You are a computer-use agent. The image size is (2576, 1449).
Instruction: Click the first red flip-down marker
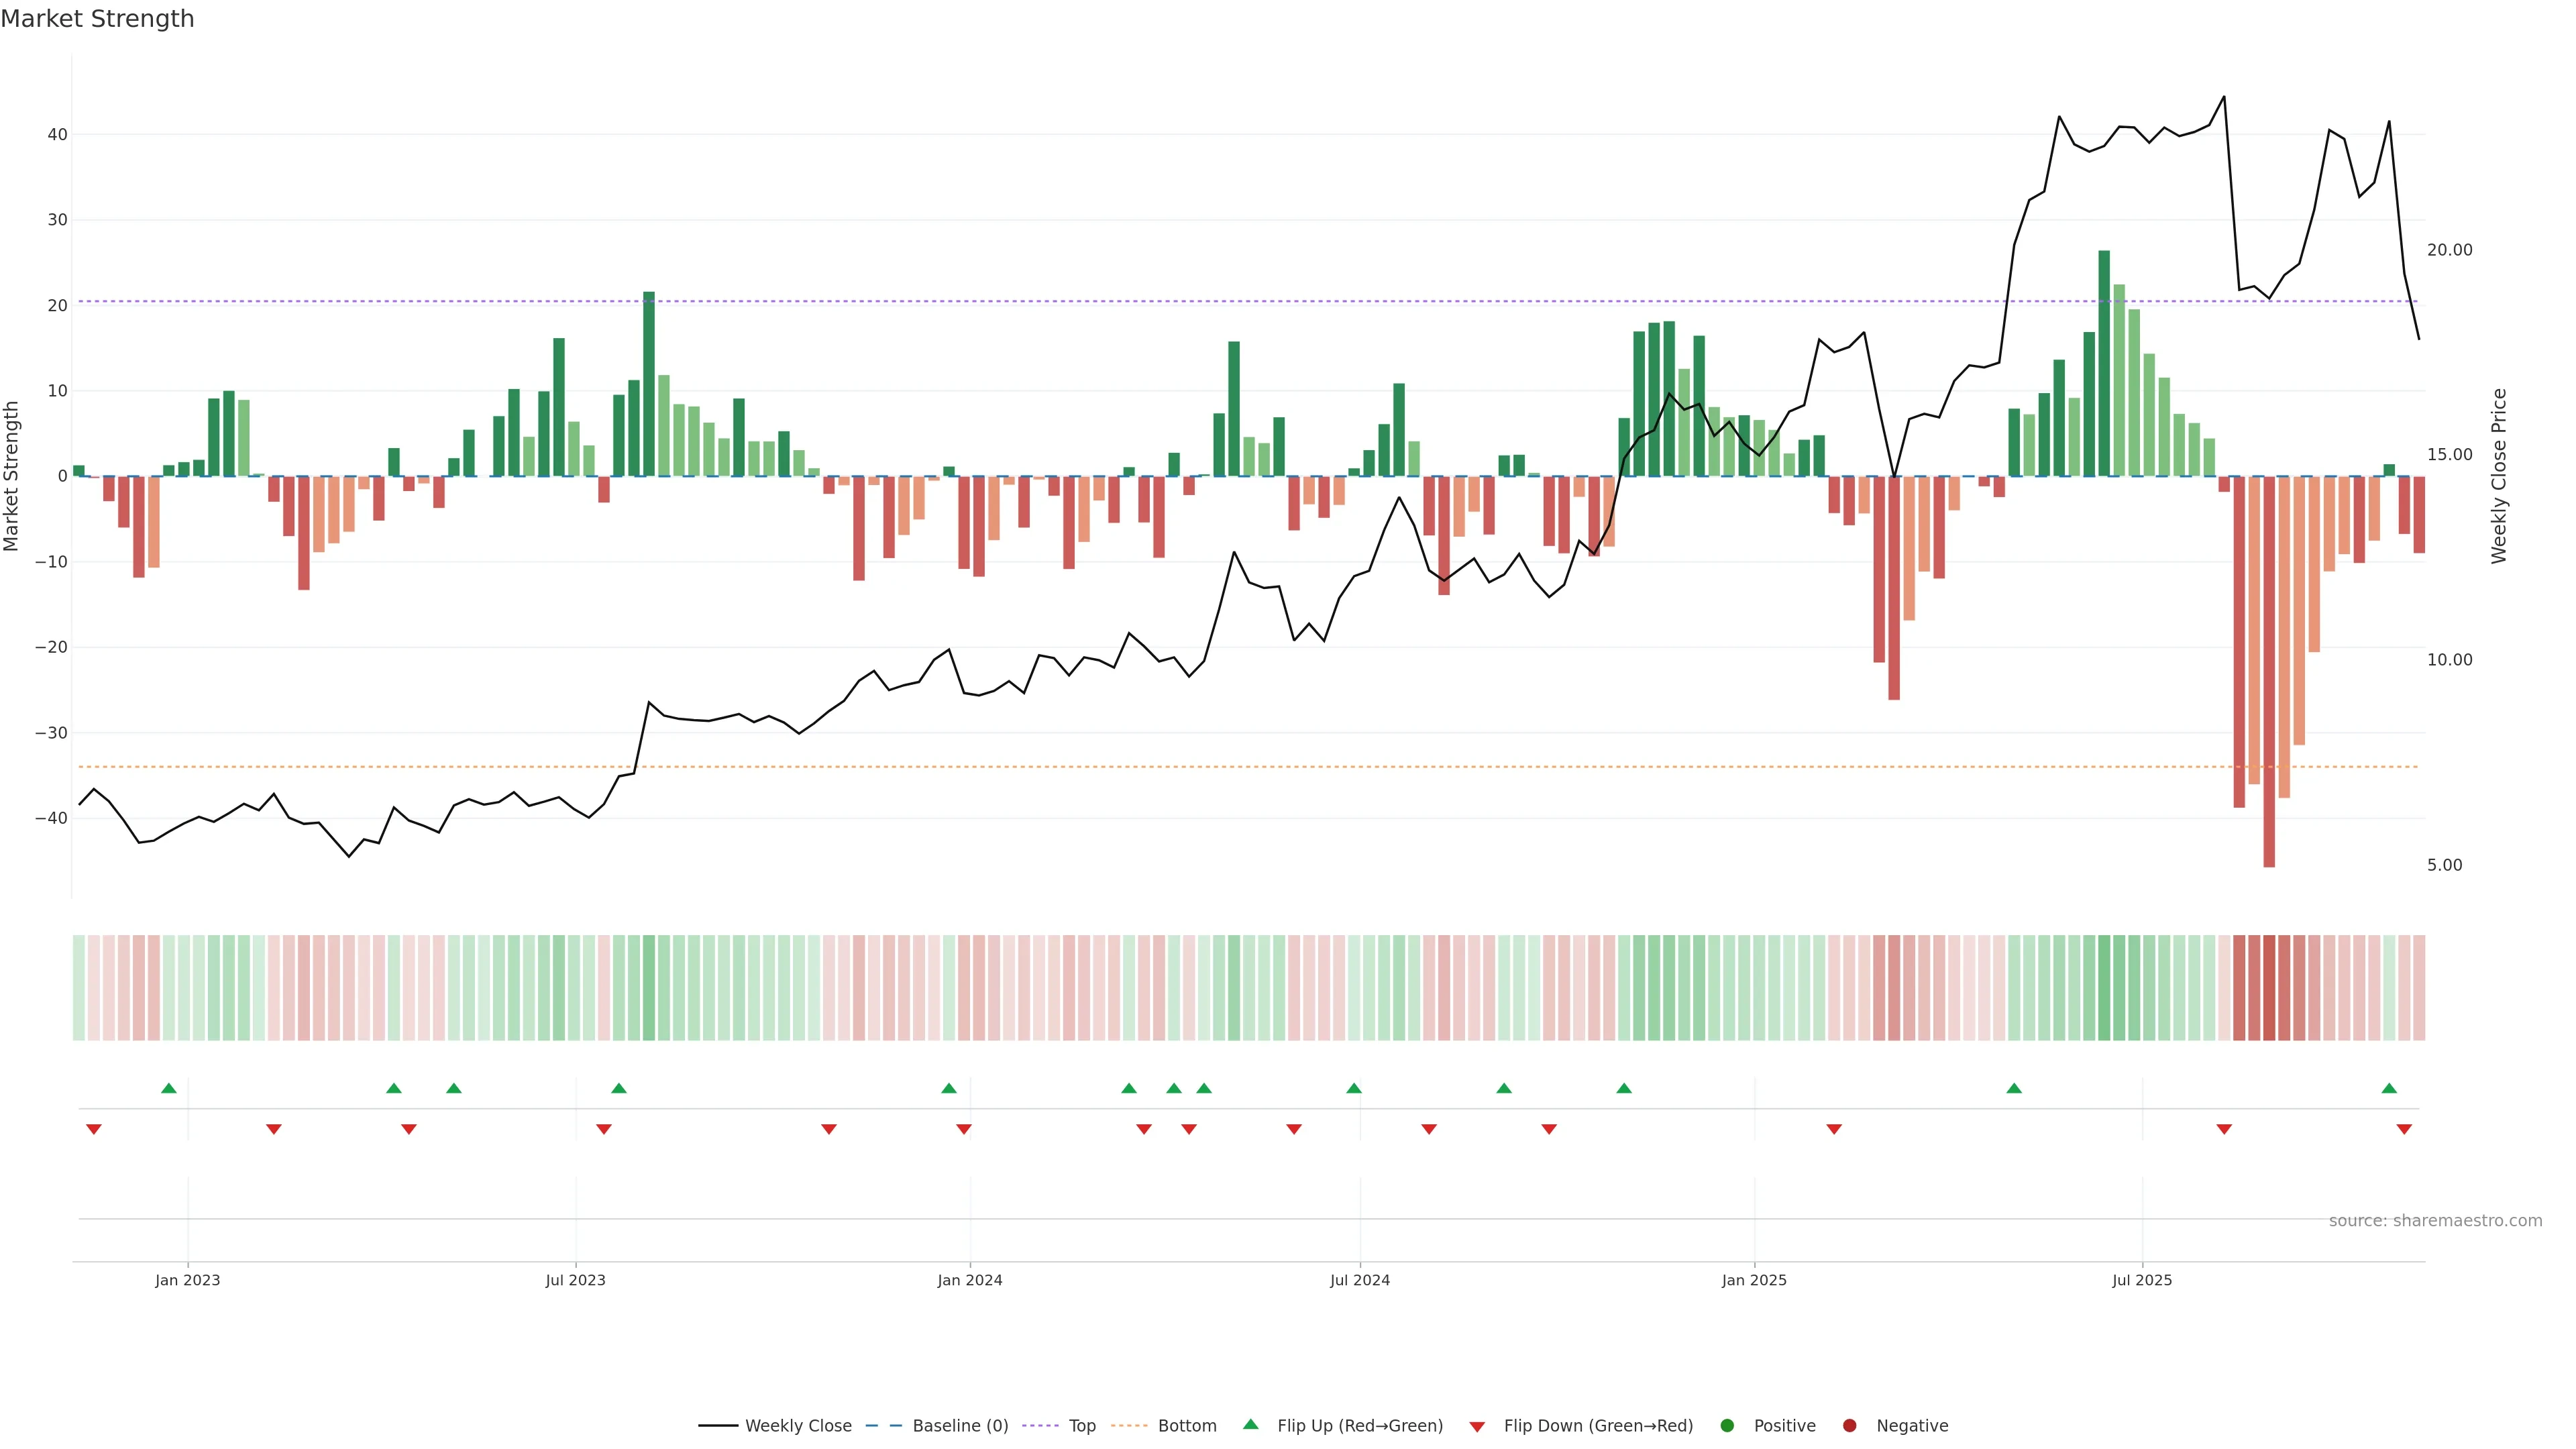pos(94,1129)
